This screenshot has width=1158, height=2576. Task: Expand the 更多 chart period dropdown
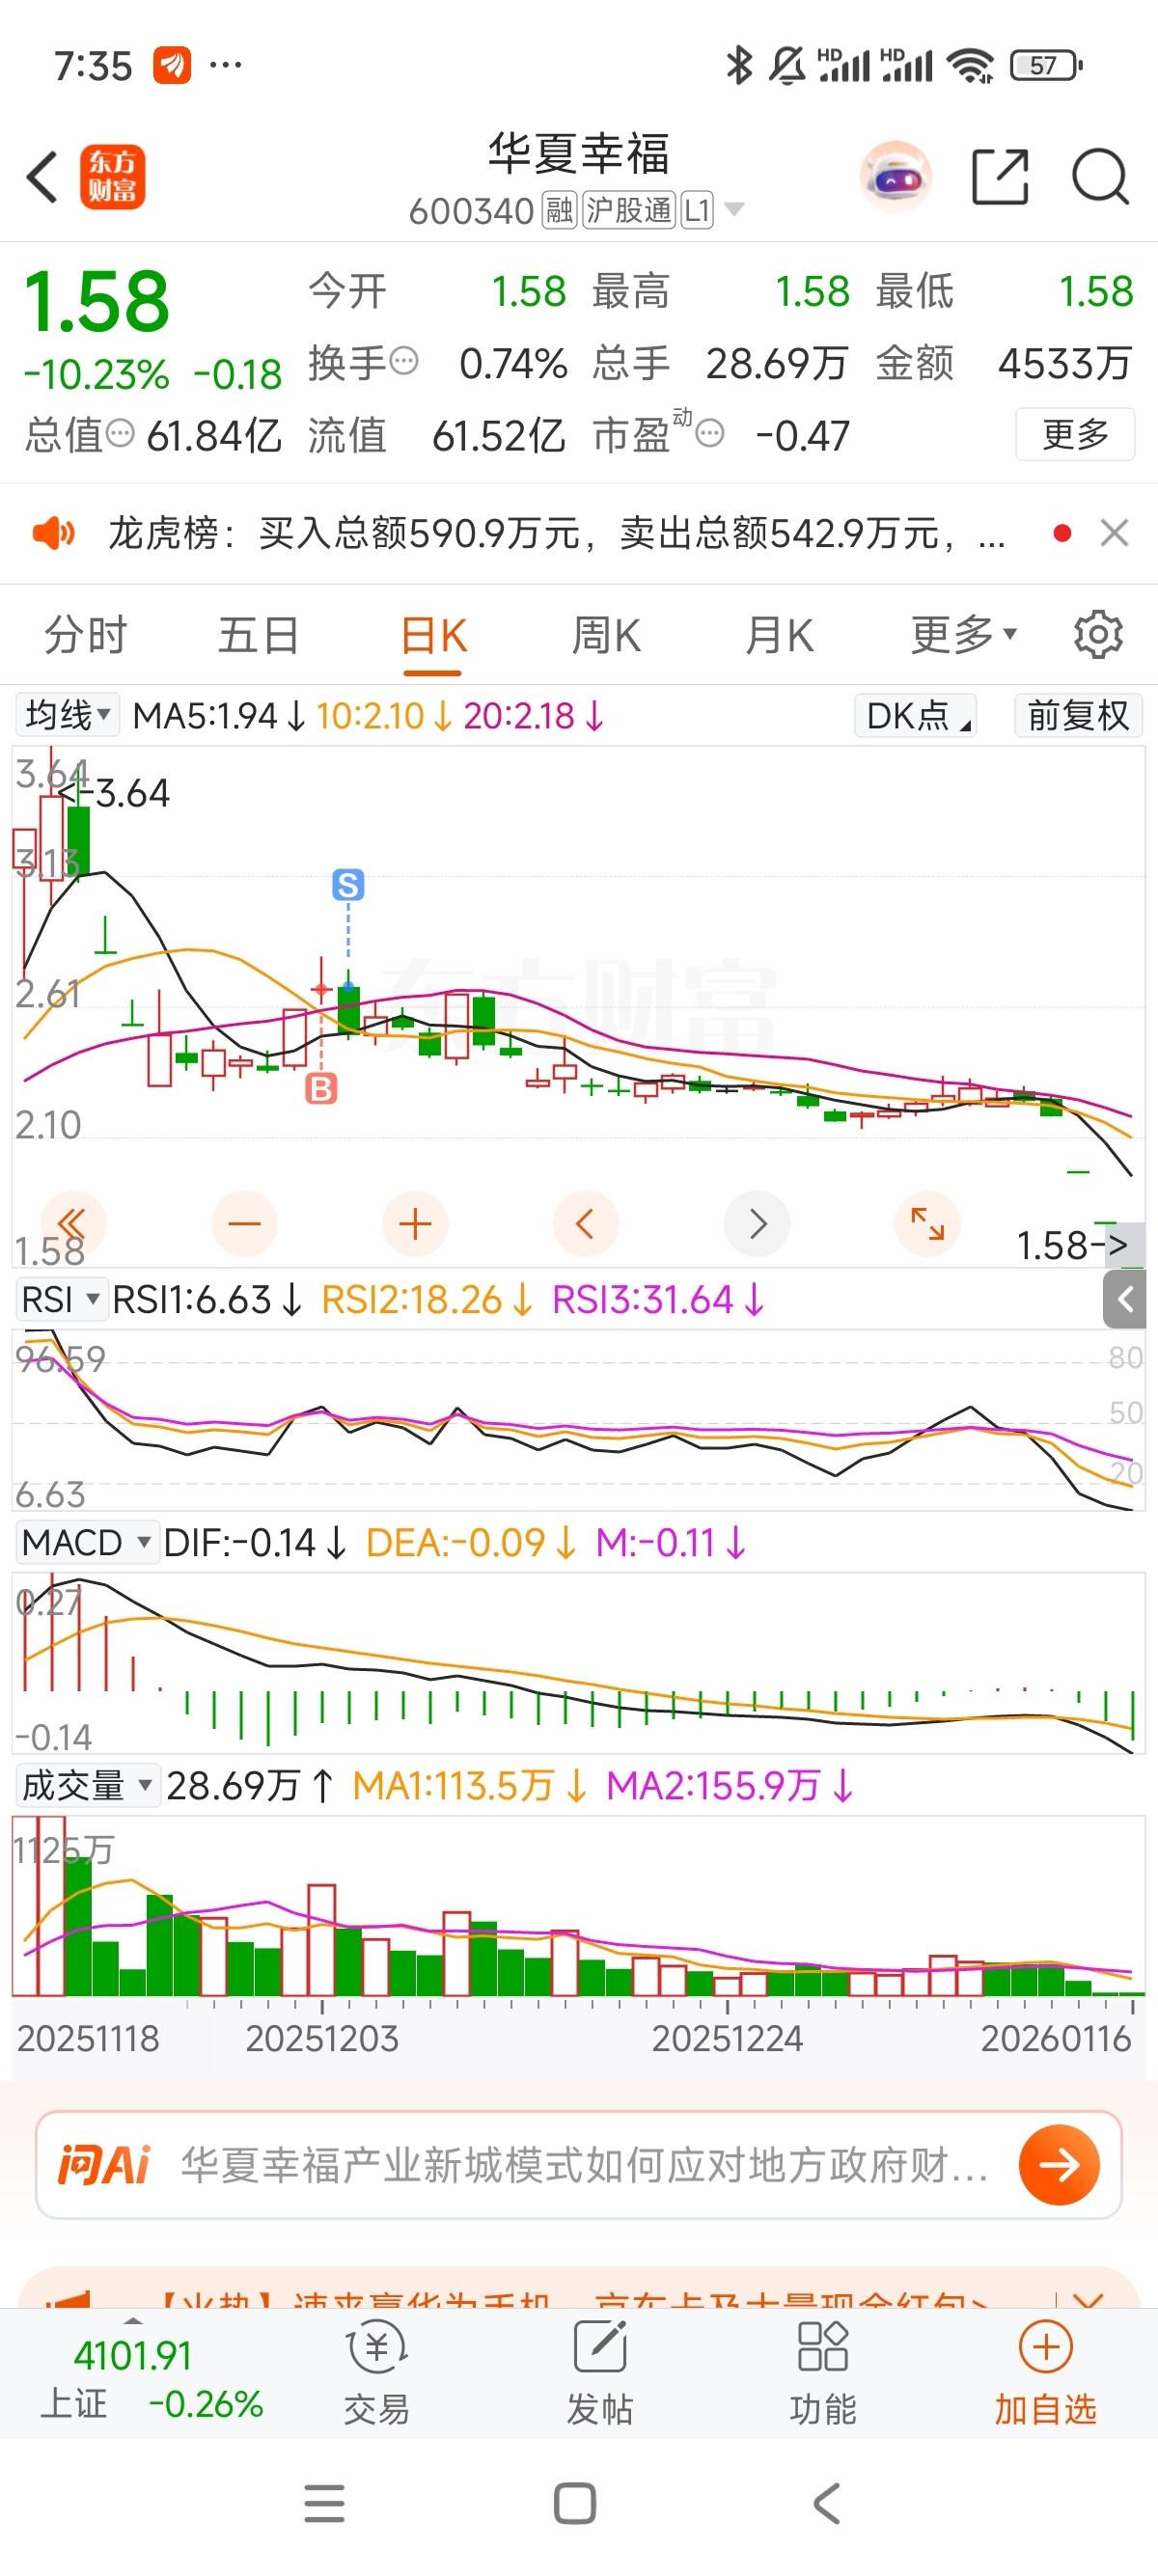[x=963, y=635]
